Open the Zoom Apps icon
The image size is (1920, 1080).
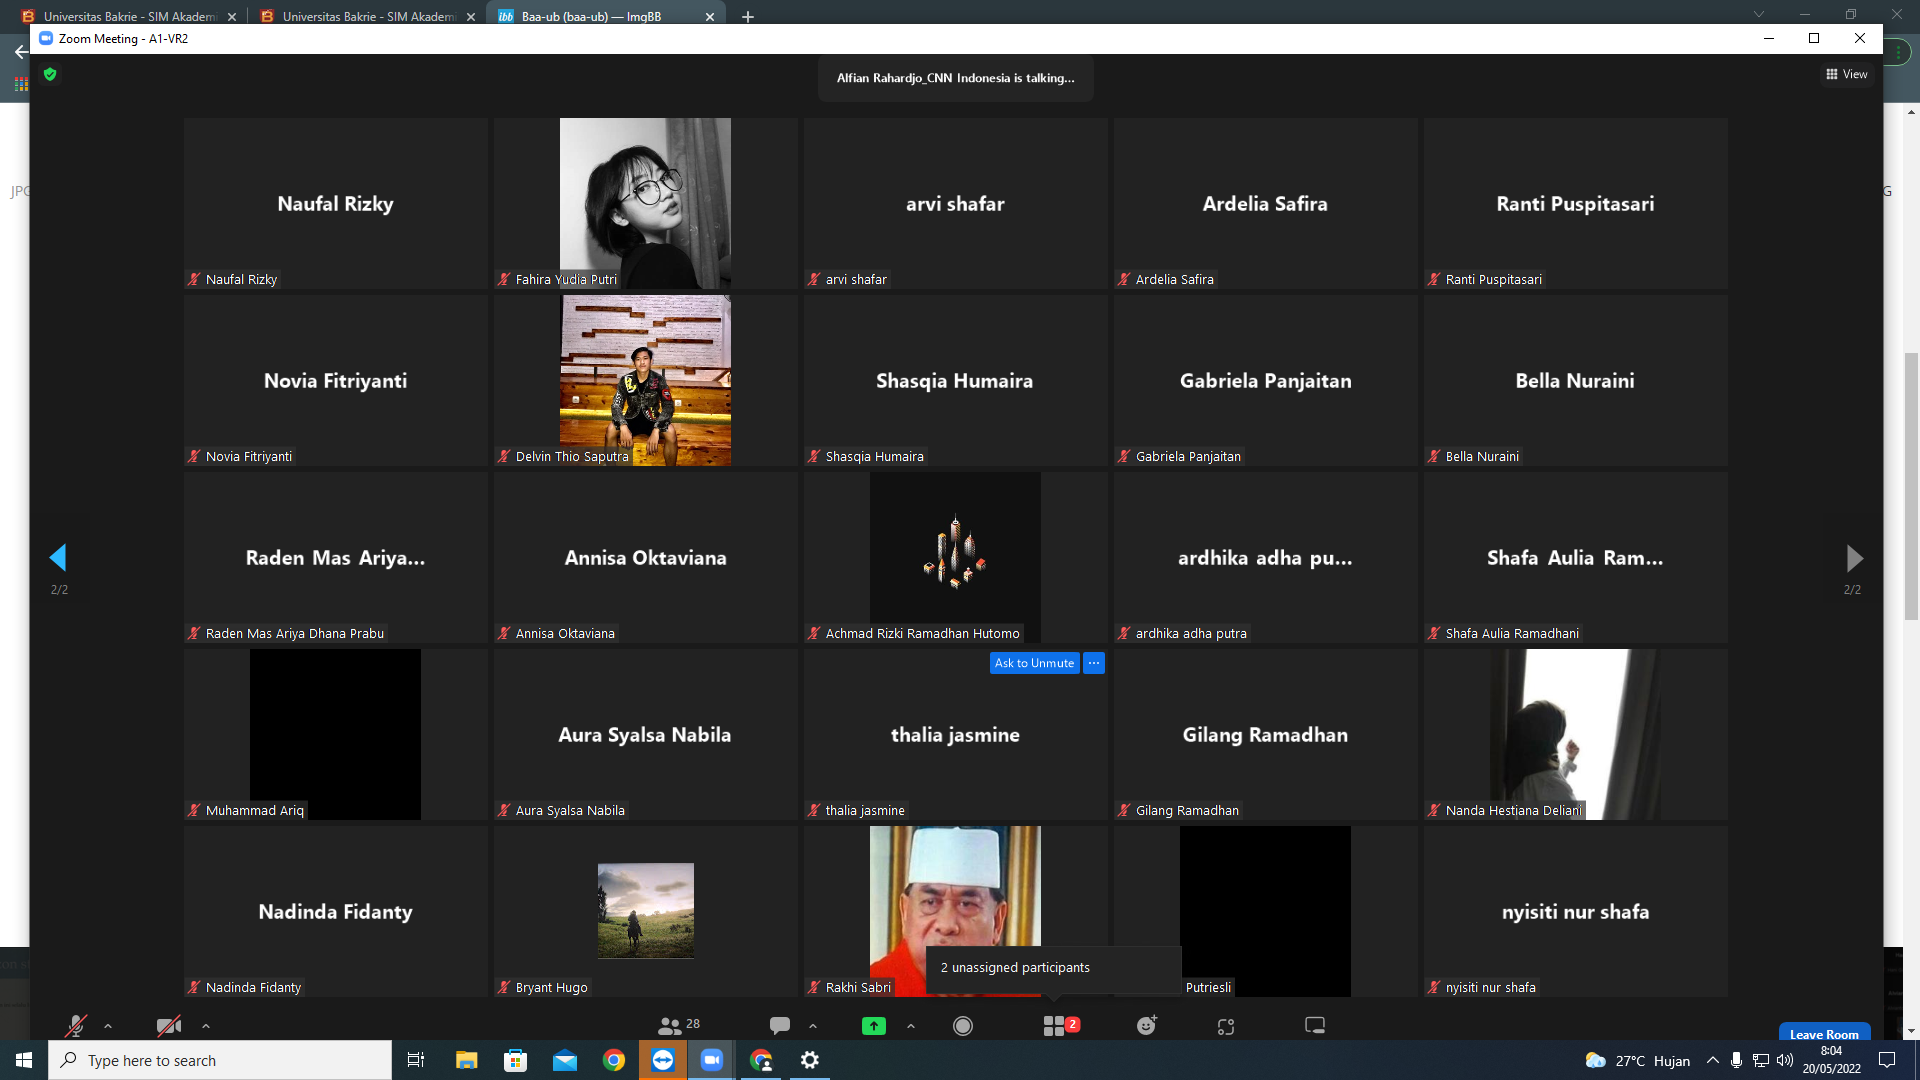[1226, 1026]
